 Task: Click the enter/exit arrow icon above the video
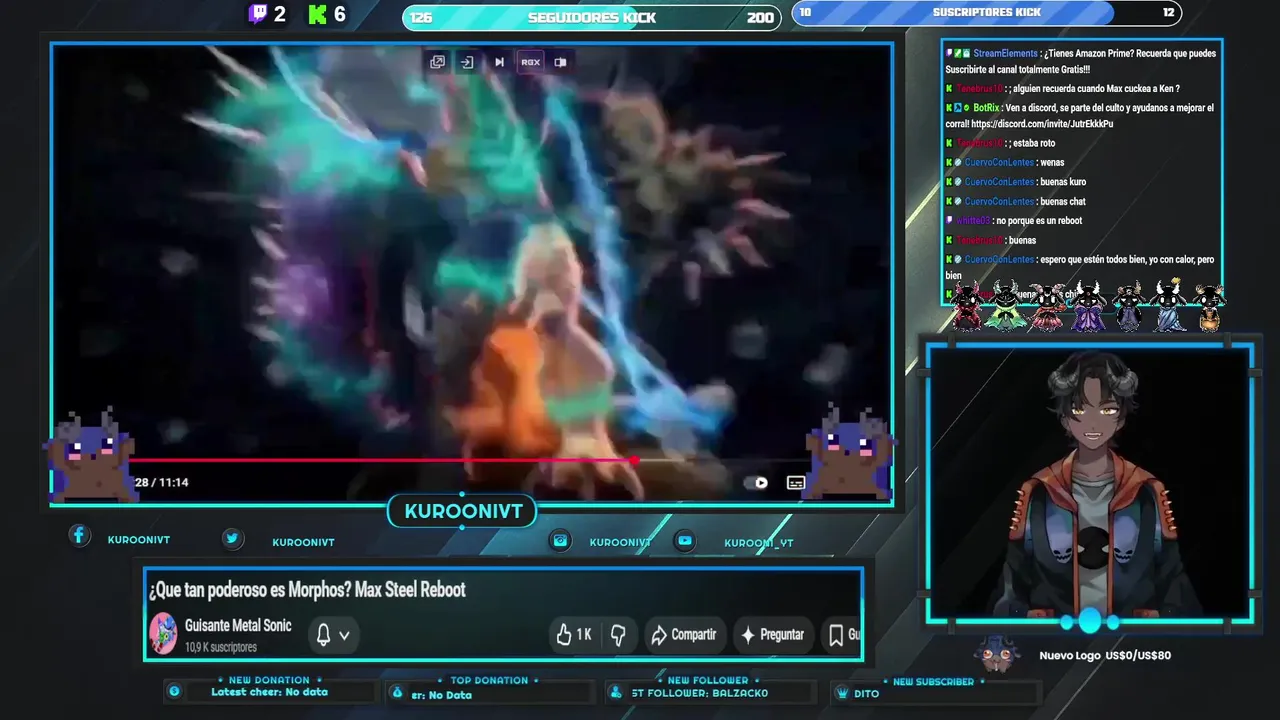[467, 62]
